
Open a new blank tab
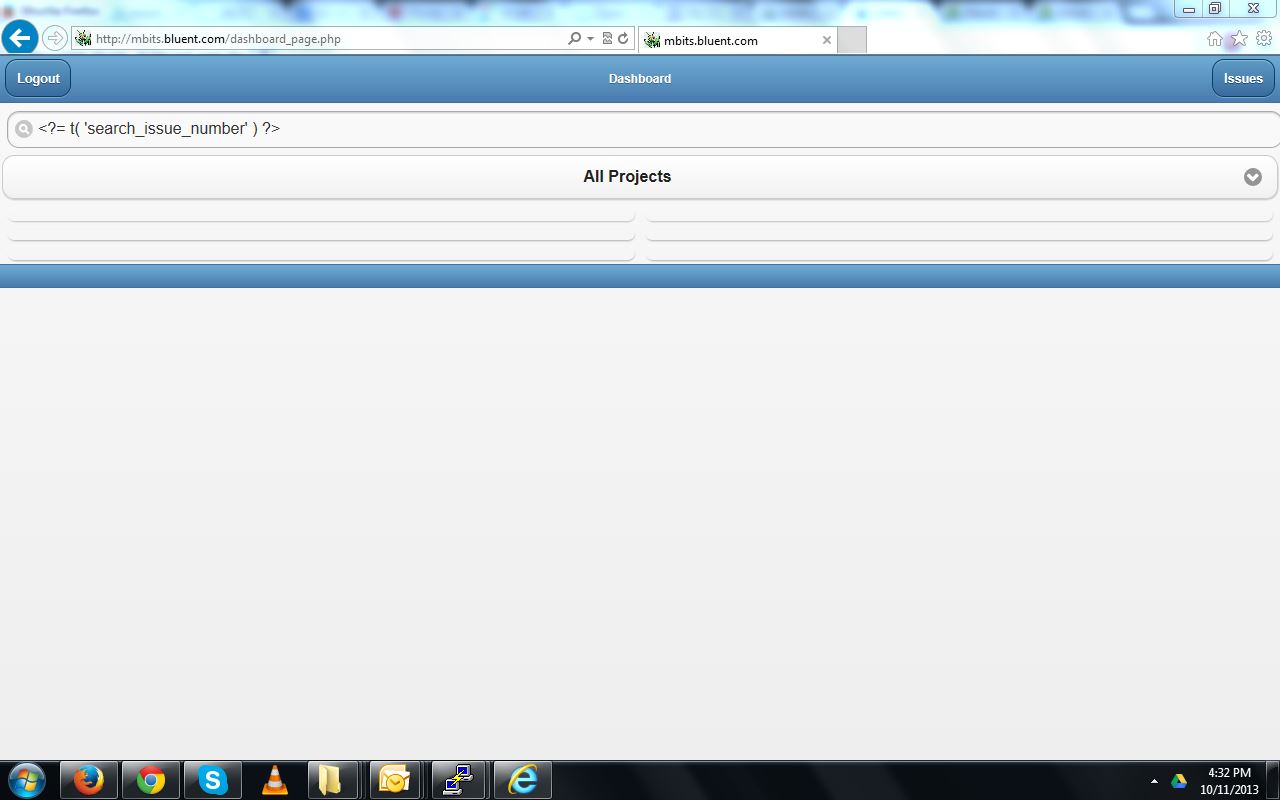coord(851,40)
